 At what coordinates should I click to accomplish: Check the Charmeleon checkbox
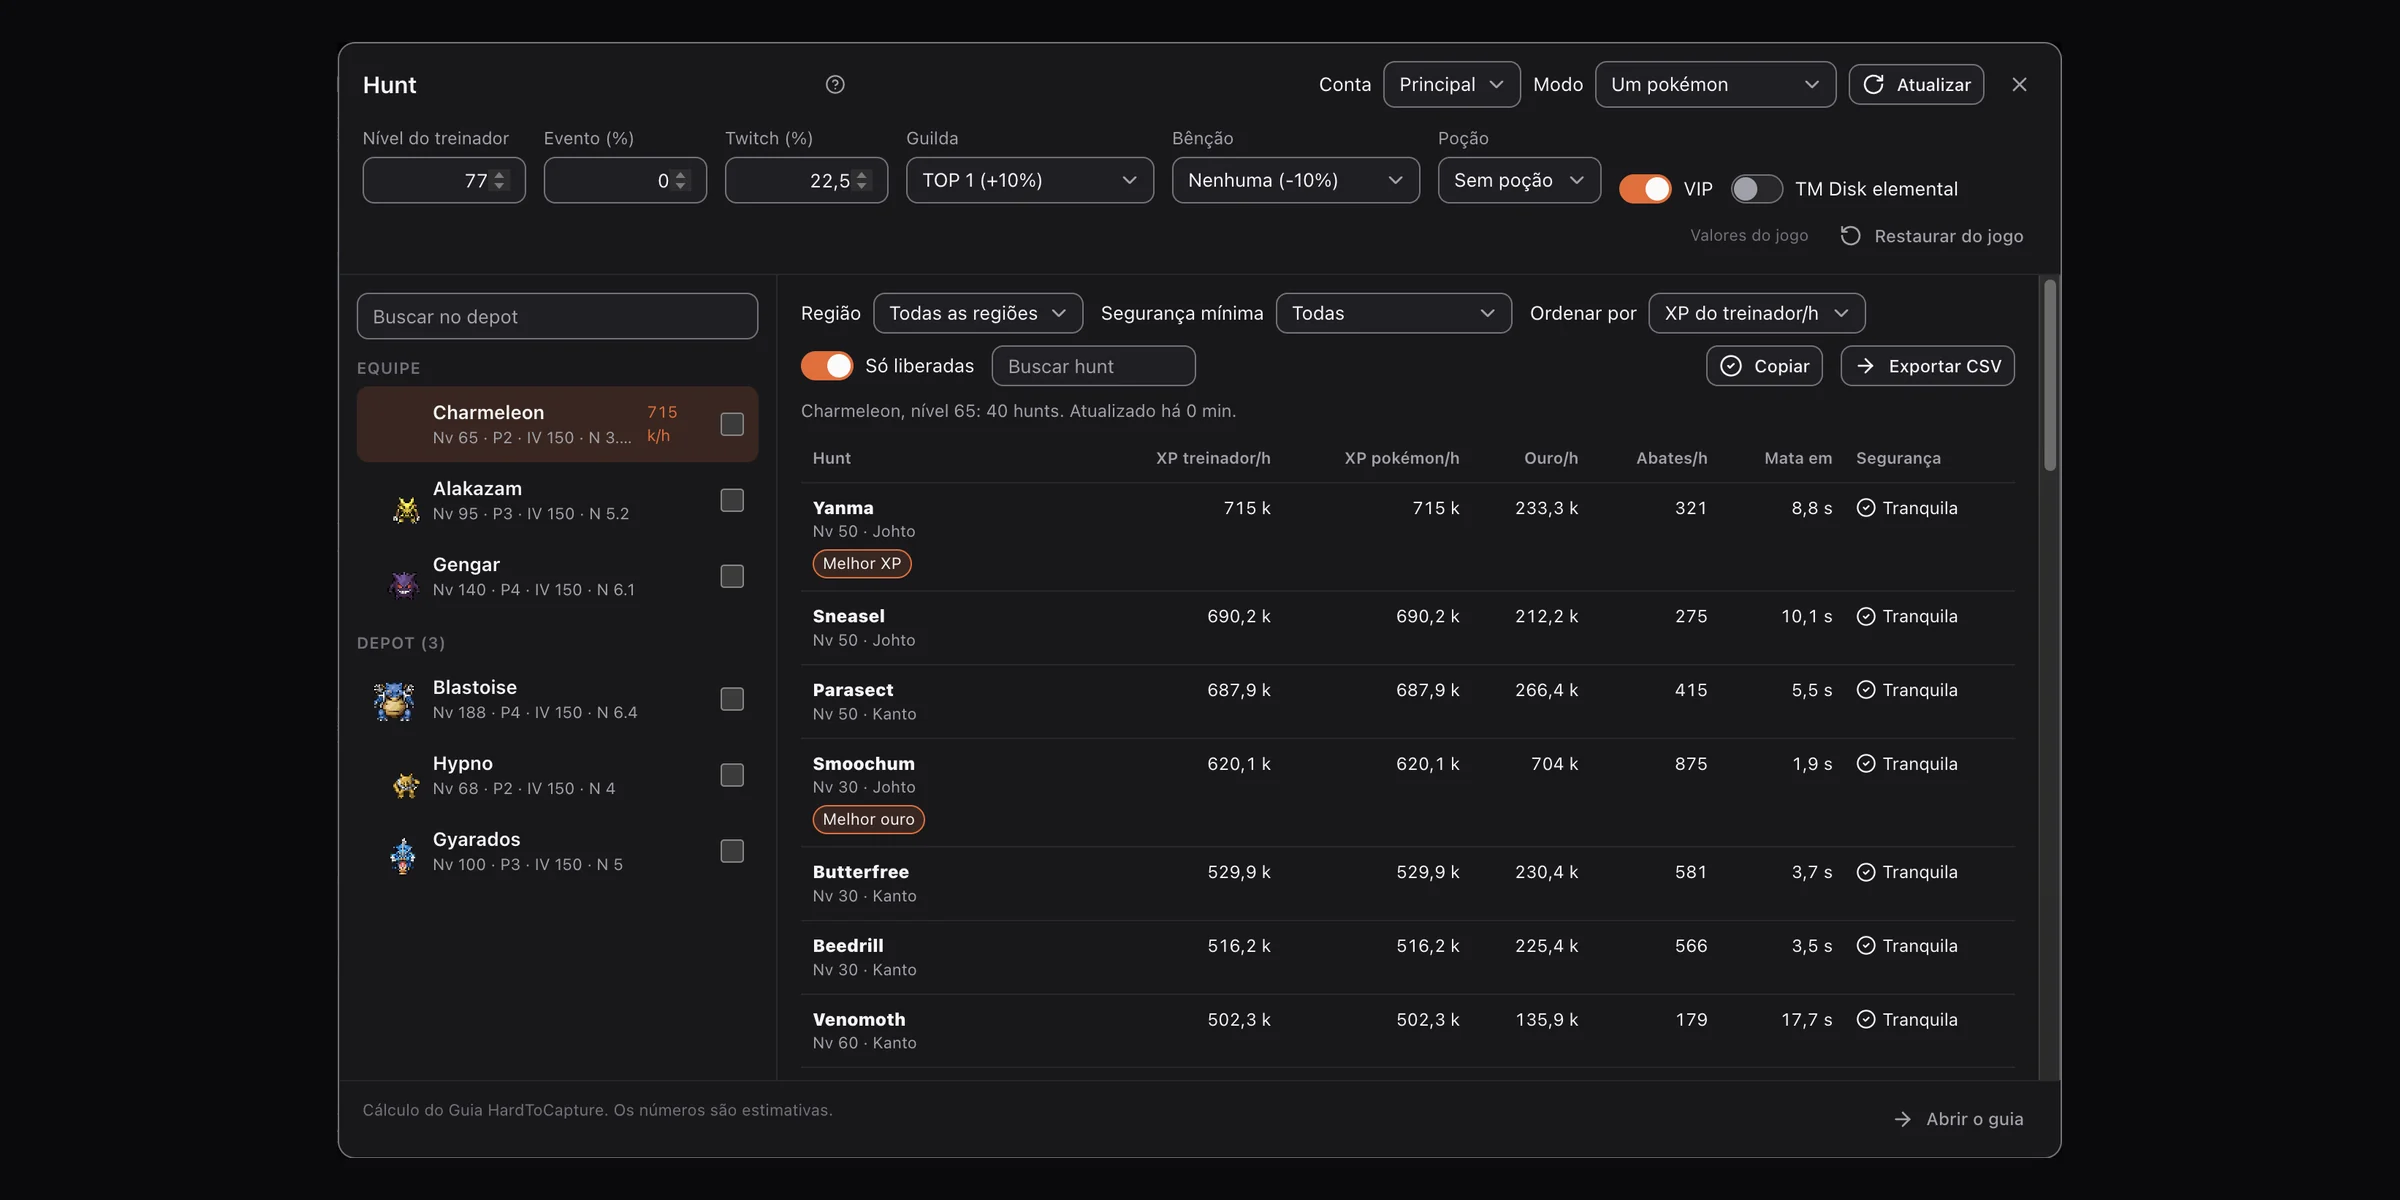pos(732,424)
